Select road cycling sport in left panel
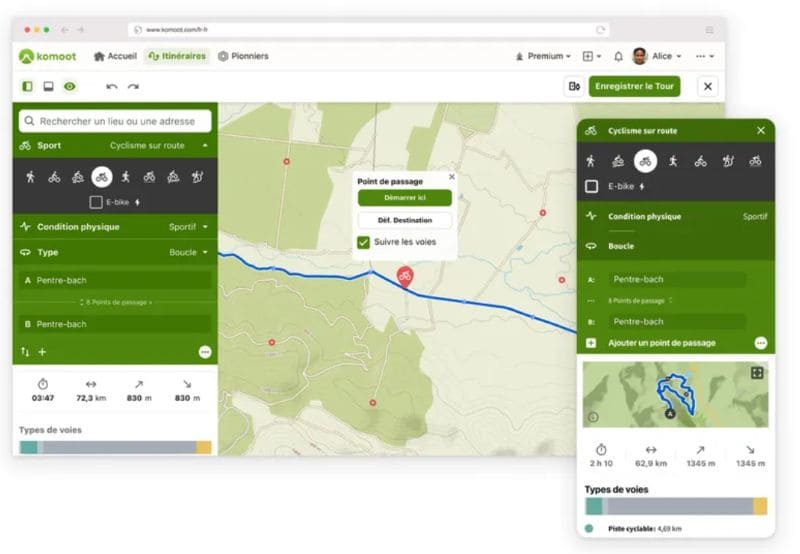The height and width of the screenshot is (554, 800). click(102, 177)
